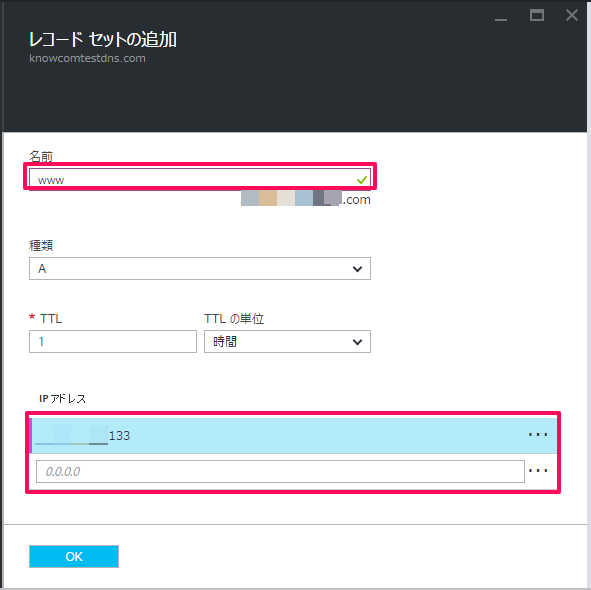The height and width of the screenshot is (590, 591).
Task: Click the OK button
Action: [74, 556]
